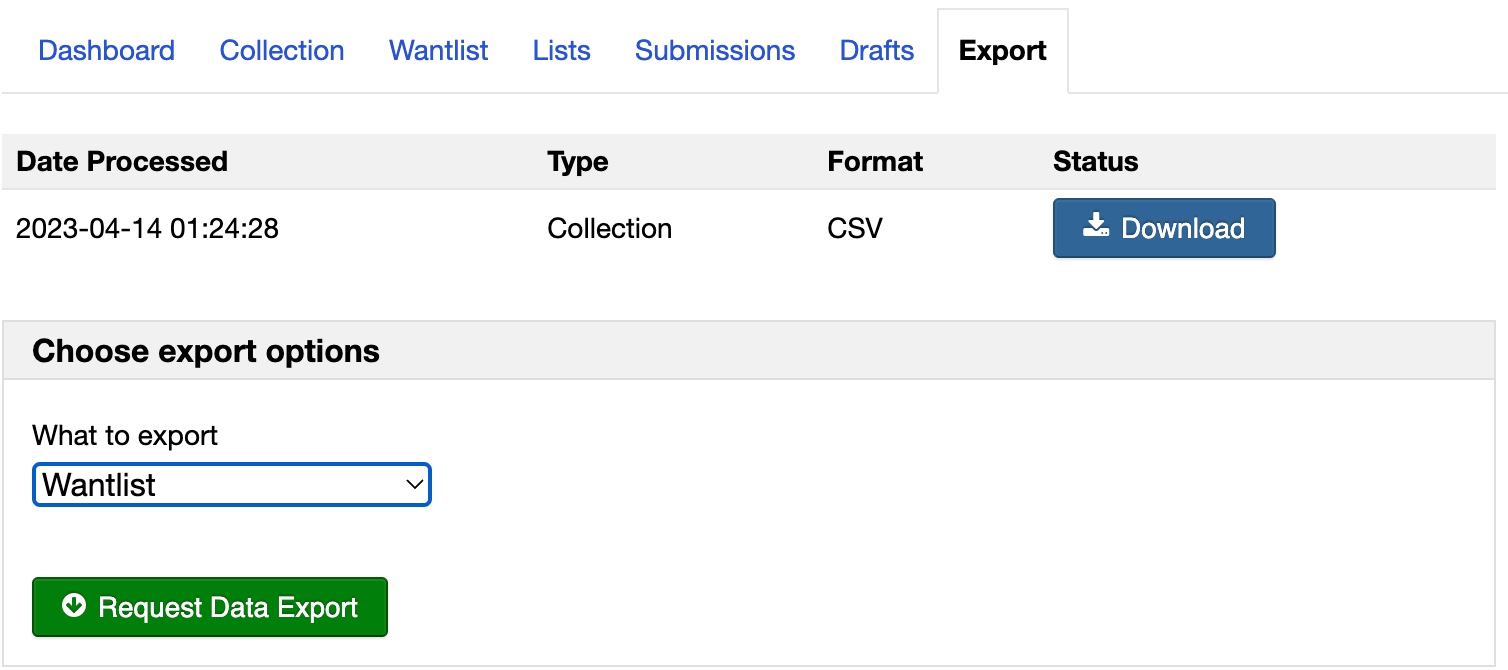Screen dimensions: 1508x670
Task: Click the Status column header
Action: [x=1095, y=162]
